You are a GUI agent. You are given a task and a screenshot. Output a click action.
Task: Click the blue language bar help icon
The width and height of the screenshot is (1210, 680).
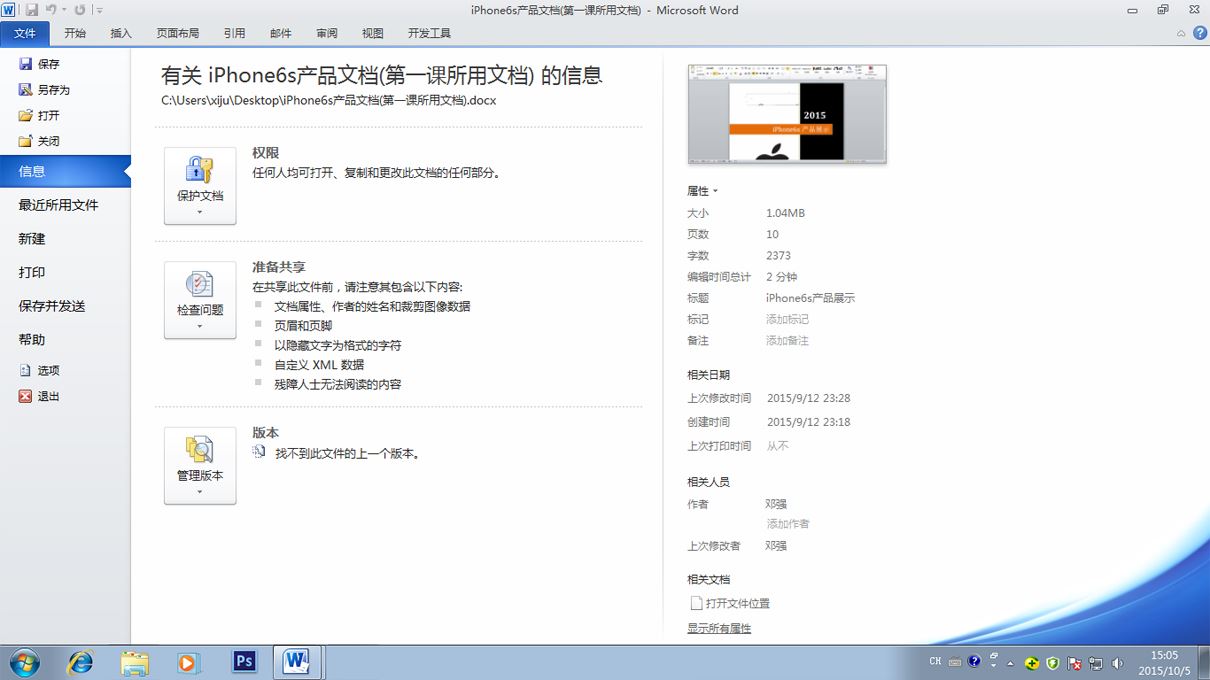point(975,661)
